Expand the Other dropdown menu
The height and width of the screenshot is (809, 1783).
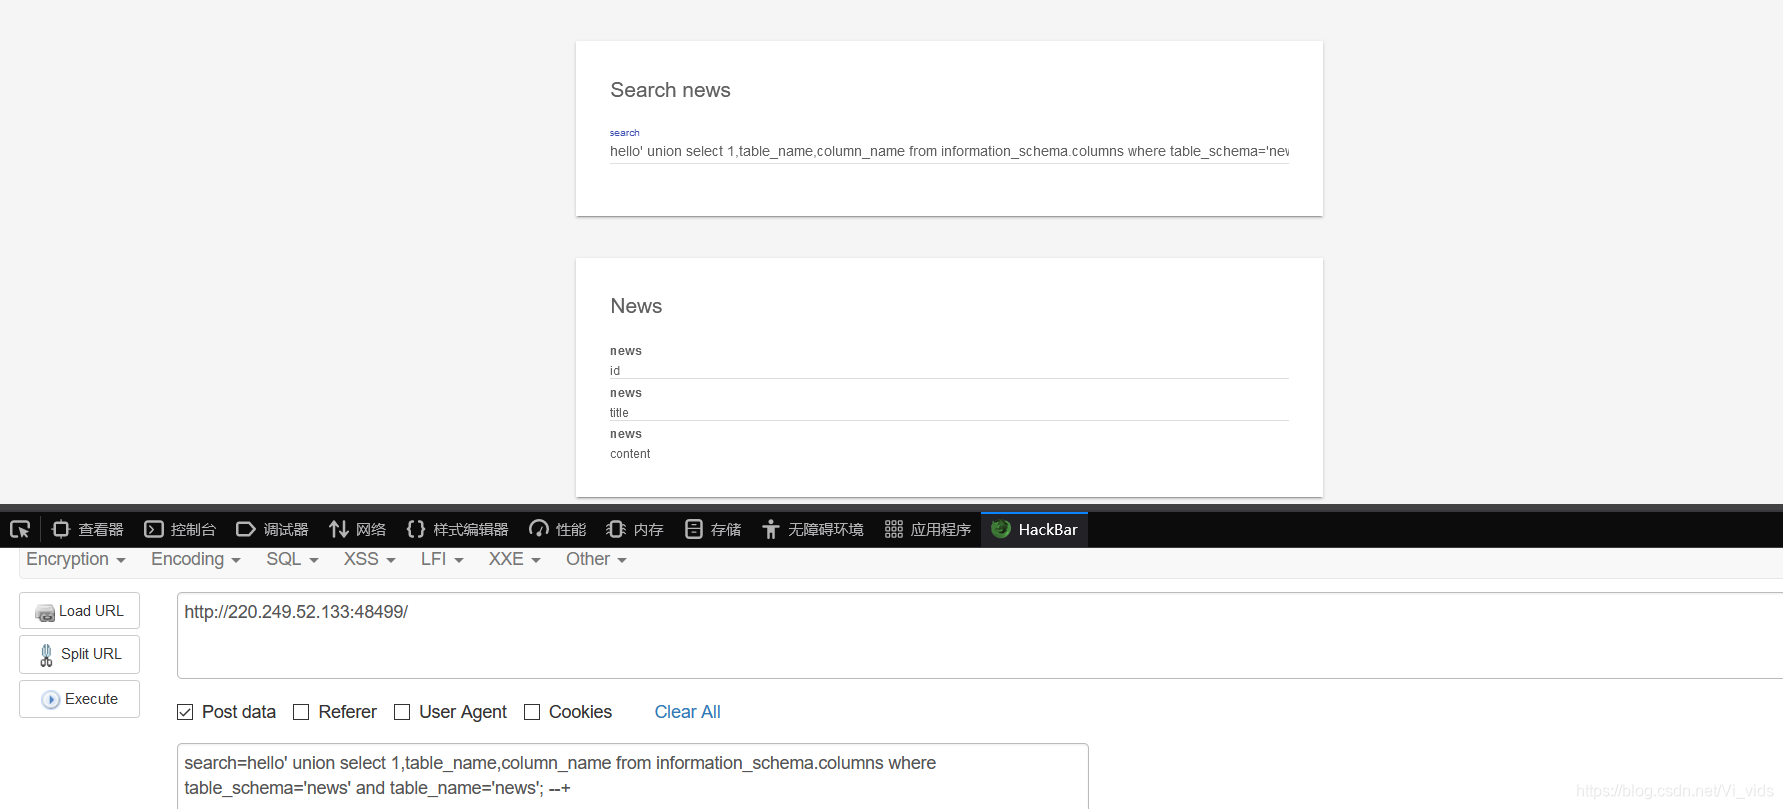(596, 559)
